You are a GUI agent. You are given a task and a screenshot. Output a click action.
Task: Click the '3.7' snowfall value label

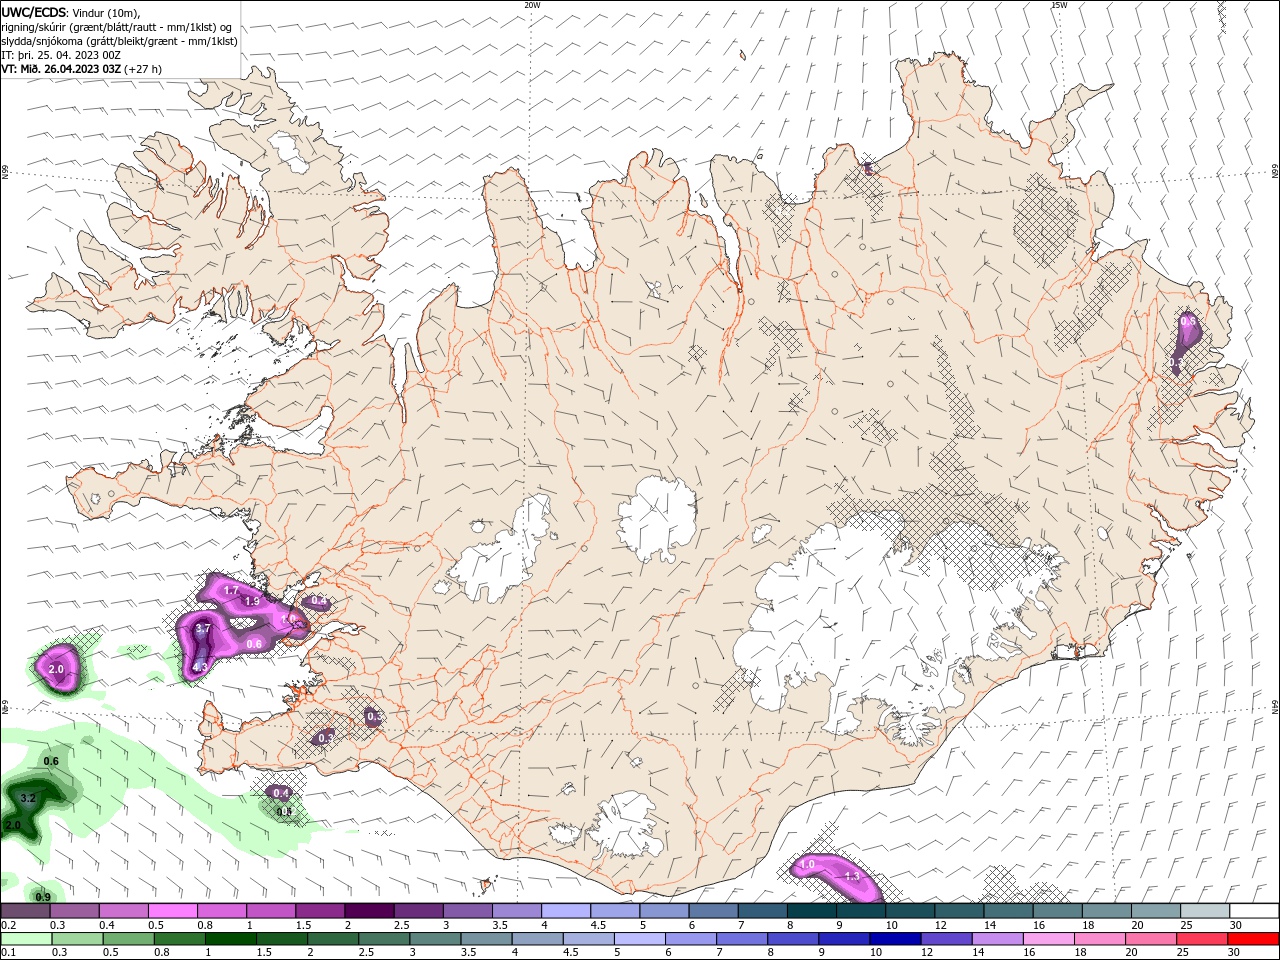coord(202,628)
